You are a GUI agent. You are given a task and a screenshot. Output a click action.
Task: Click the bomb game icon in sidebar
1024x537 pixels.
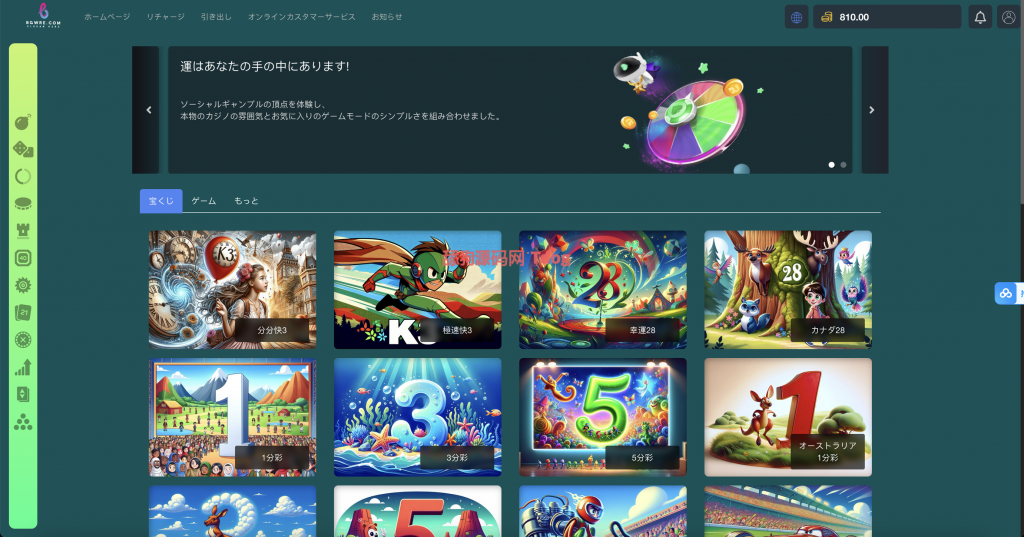[23, 123]
